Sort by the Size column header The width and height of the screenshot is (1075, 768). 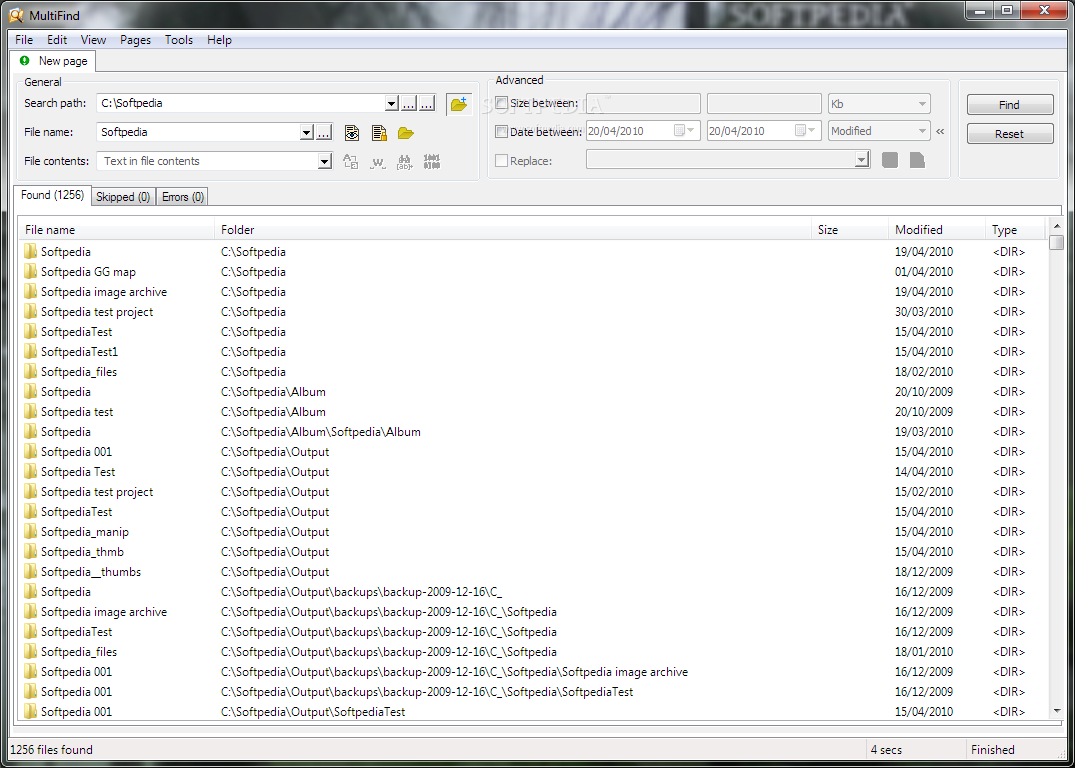pos(851,230)
